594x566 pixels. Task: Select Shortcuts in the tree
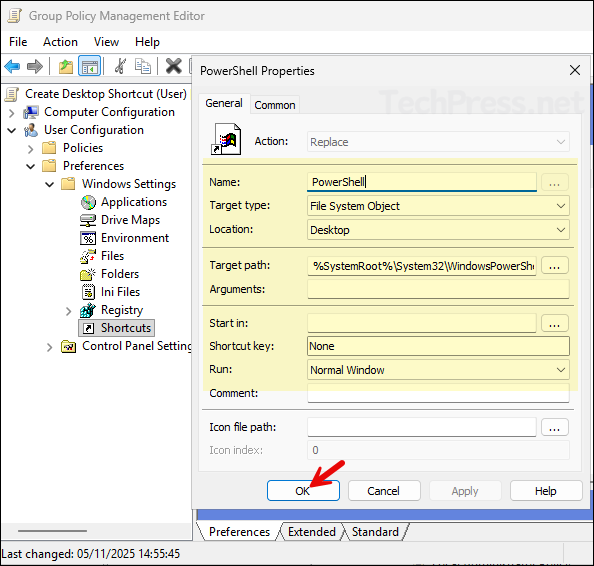click(117, 328)
